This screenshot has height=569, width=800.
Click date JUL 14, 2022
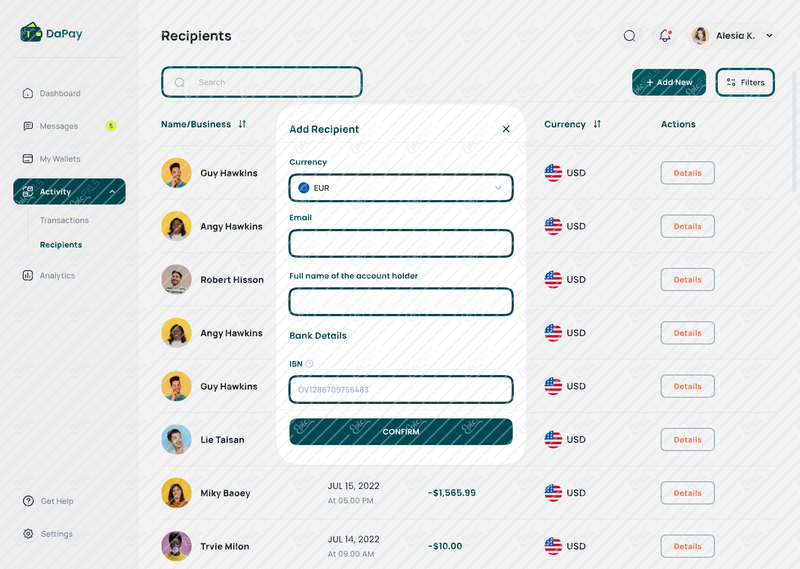[x=353, y=539]
